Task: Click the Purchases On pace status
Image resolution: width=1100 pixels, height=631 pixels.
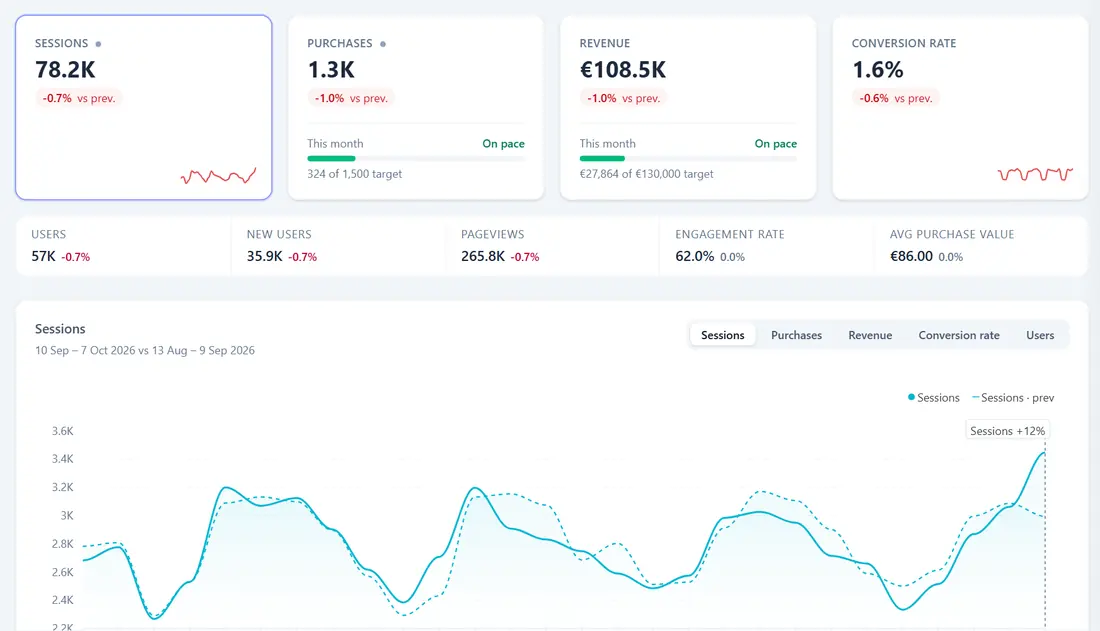Action: click(x=503, y=143)
